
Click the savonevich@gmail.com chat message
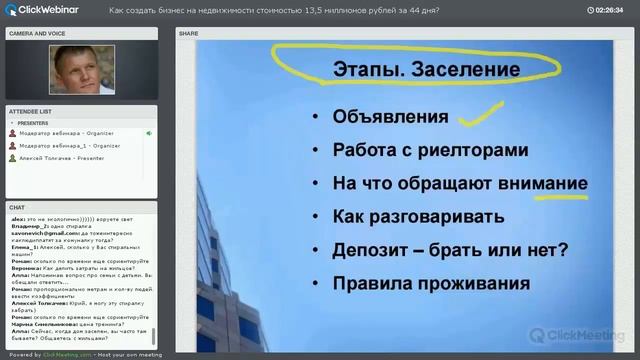(72, 237)
